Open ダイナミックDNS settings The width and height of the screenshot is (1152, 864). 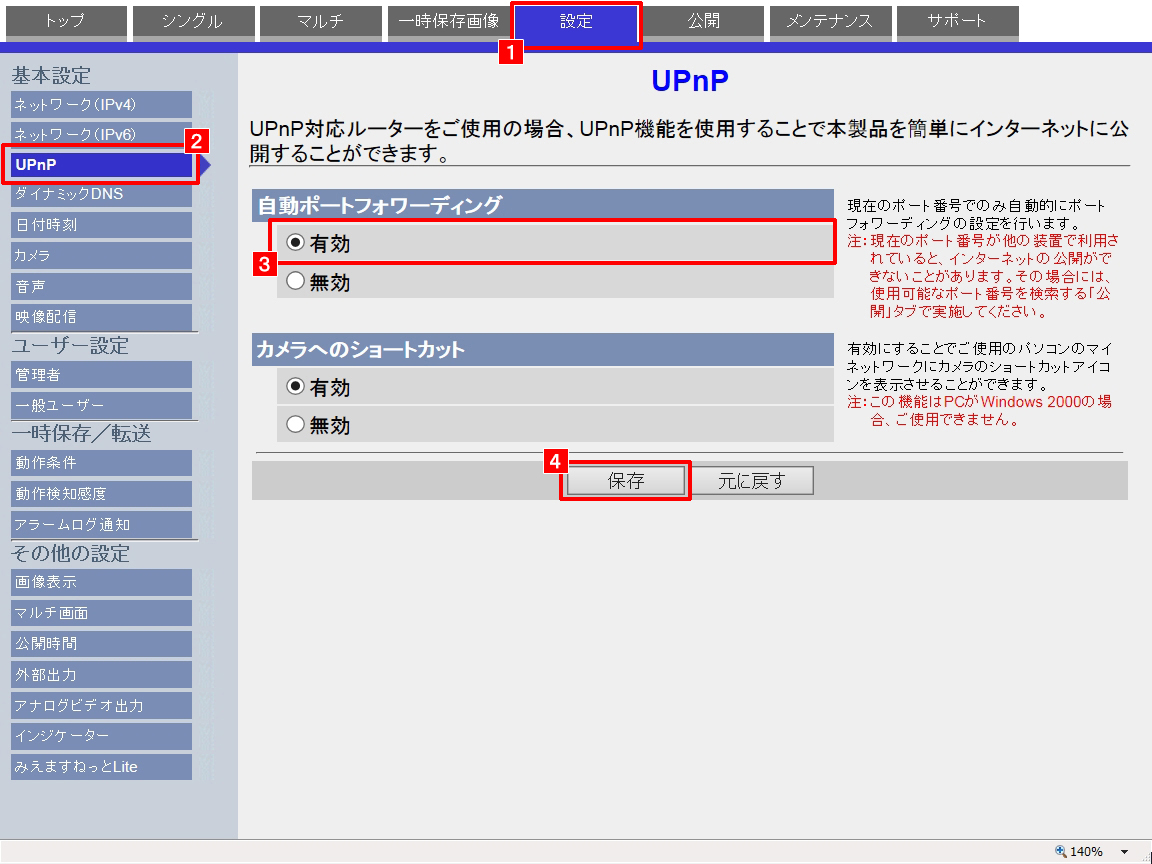click(101, 194)
